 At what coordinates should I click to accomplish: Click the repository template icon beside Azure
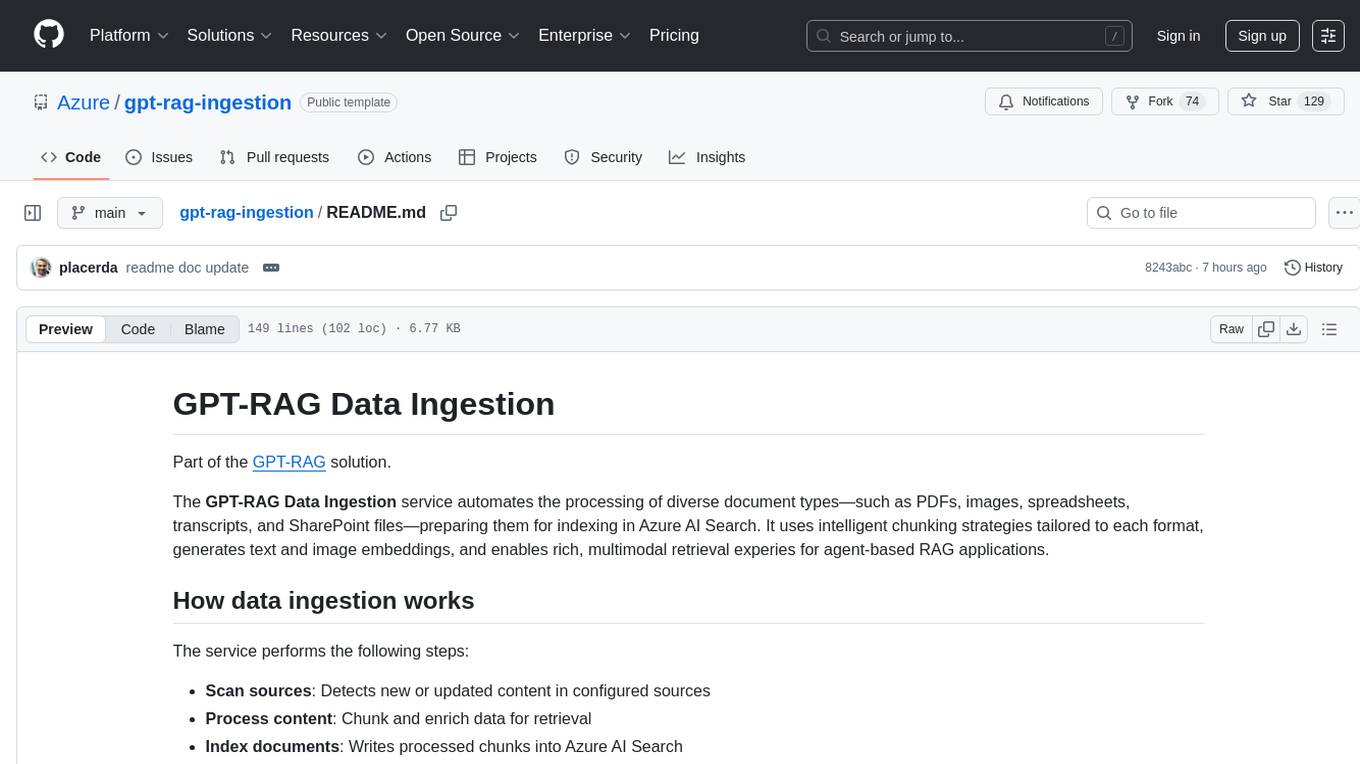(x=41, y=102)
